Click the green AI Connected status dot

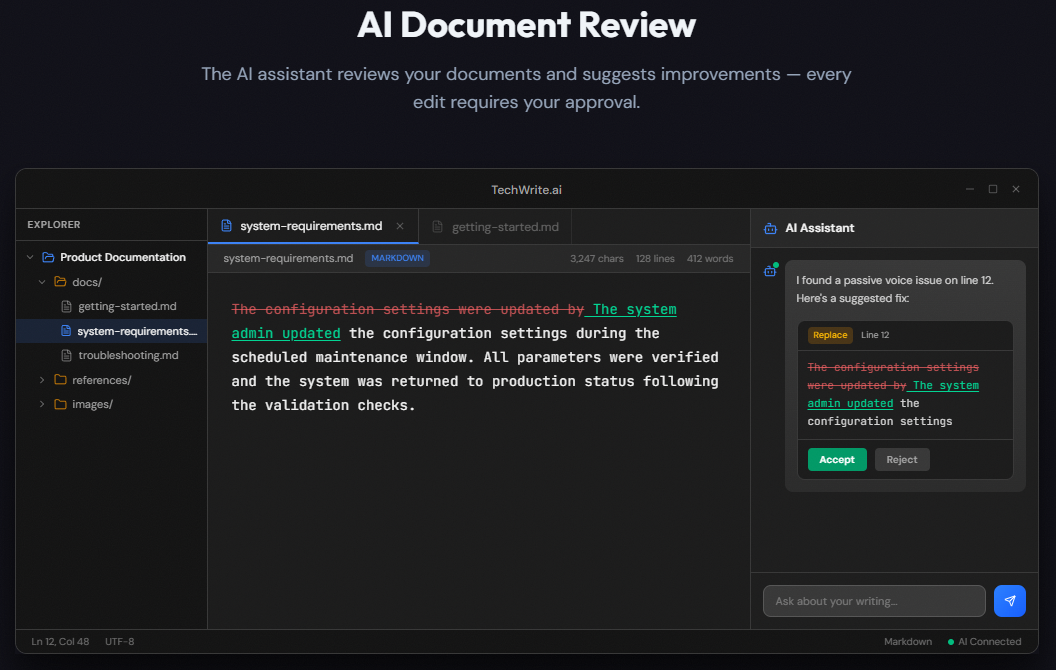(949, 641)
